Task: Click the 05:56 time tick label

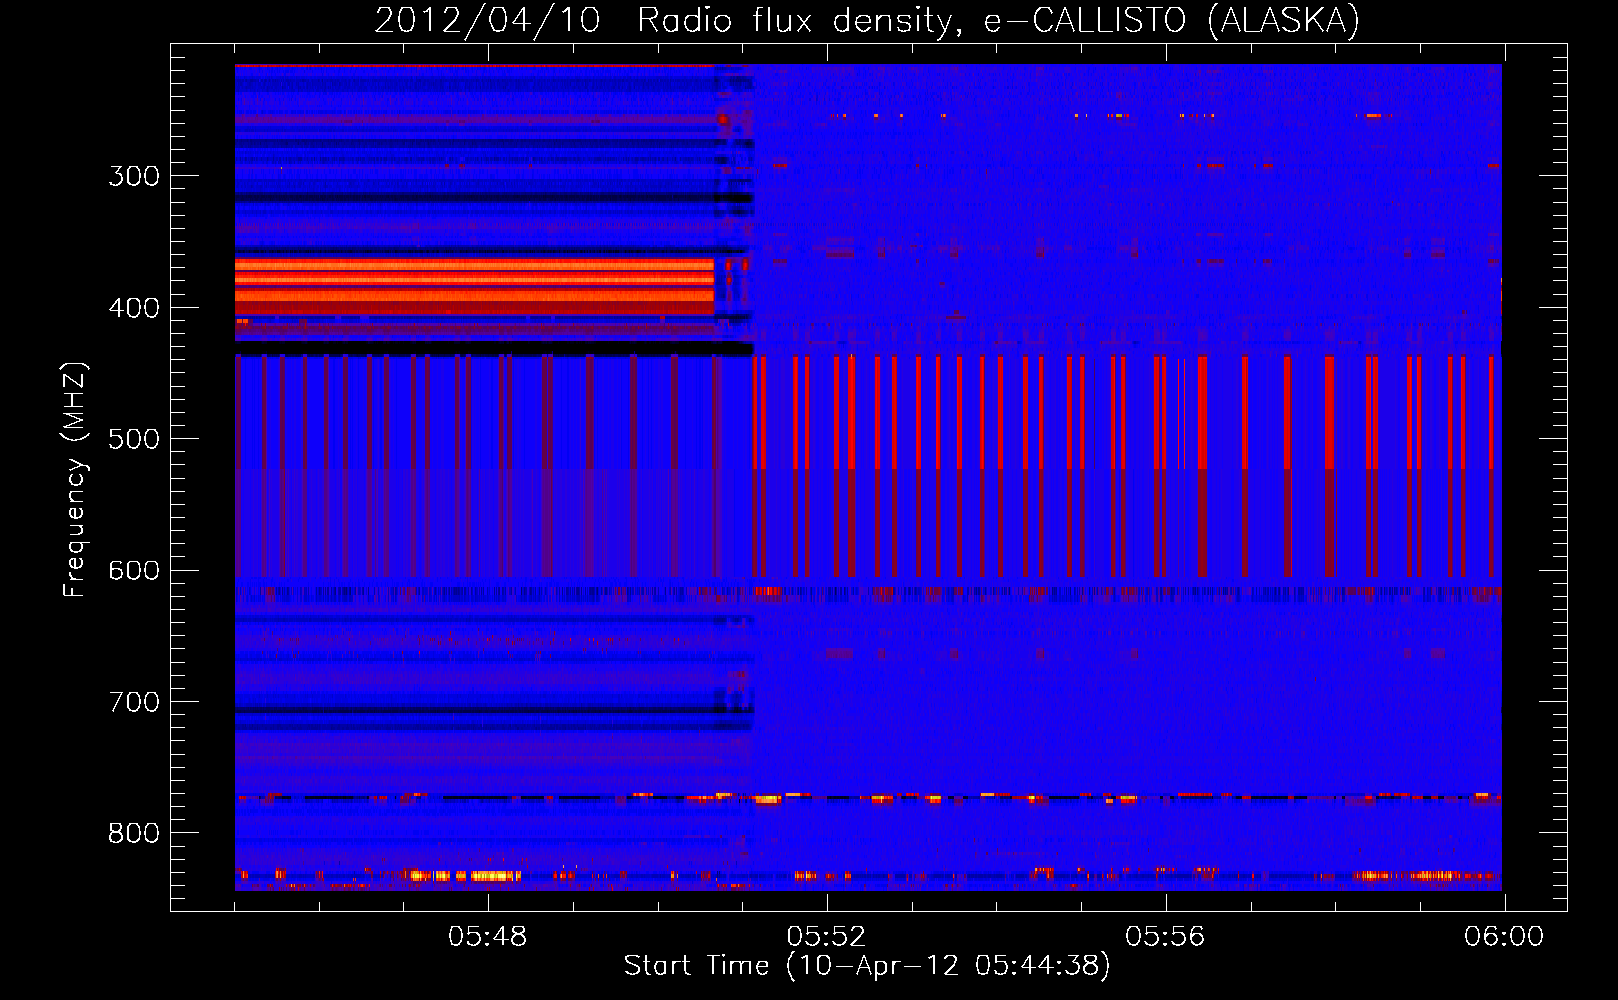Action: click(x=1165, y=937)
